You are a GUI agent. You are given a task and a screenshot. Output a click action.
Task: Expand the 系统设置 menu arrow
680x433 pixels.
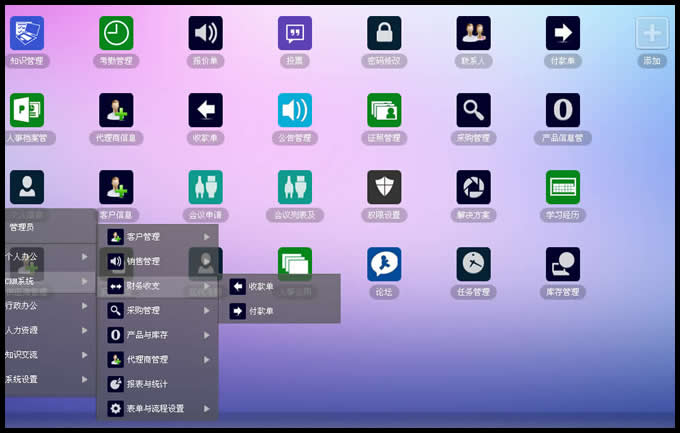pos(85,379)
